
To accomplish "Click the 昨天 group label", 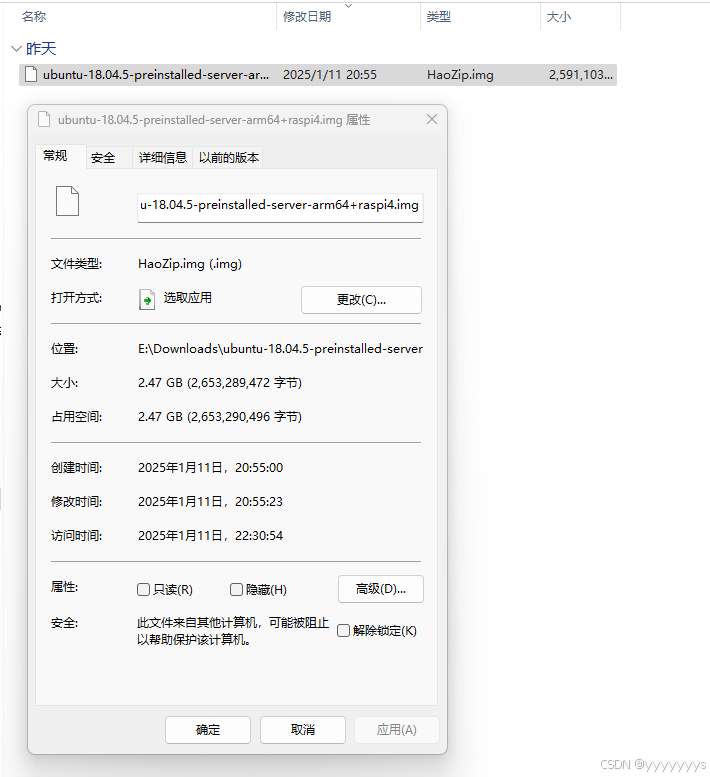I will (41, 49).
